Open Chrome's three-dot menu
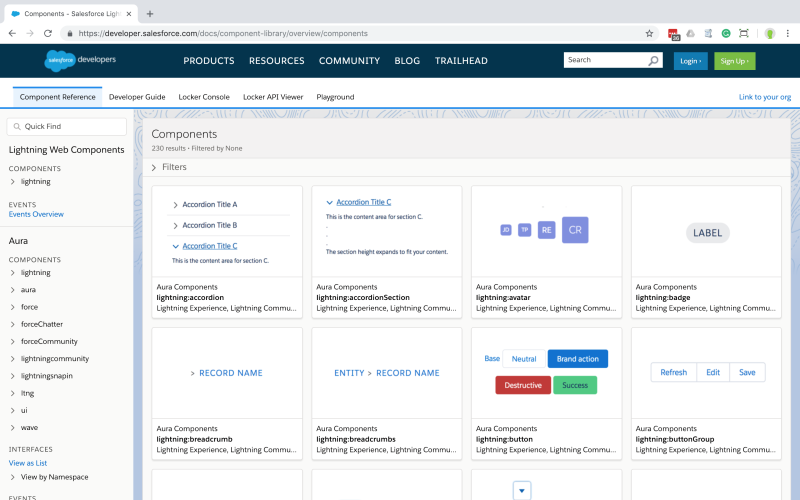Image resolution: width=800 pixels, height=500 pixels. (787, 33)
